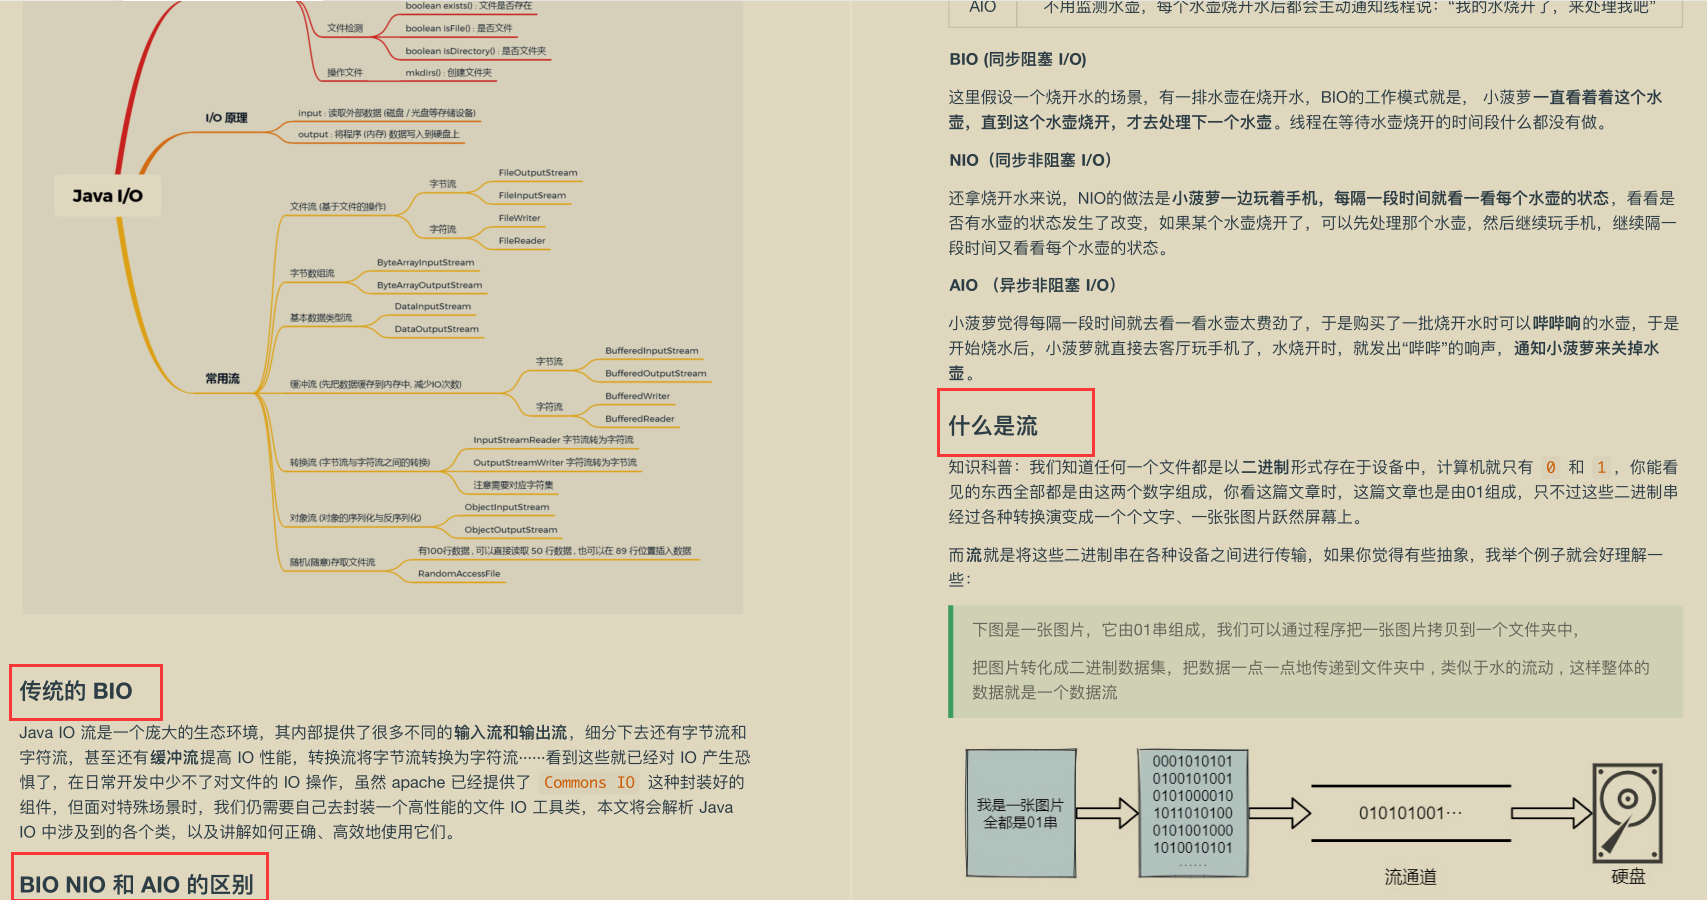The width and height of the screenshot is (1707, 900).
Task: Click the 'AIO (异步非阻塞 I/O)' subheading
Action: point(1033,285)
